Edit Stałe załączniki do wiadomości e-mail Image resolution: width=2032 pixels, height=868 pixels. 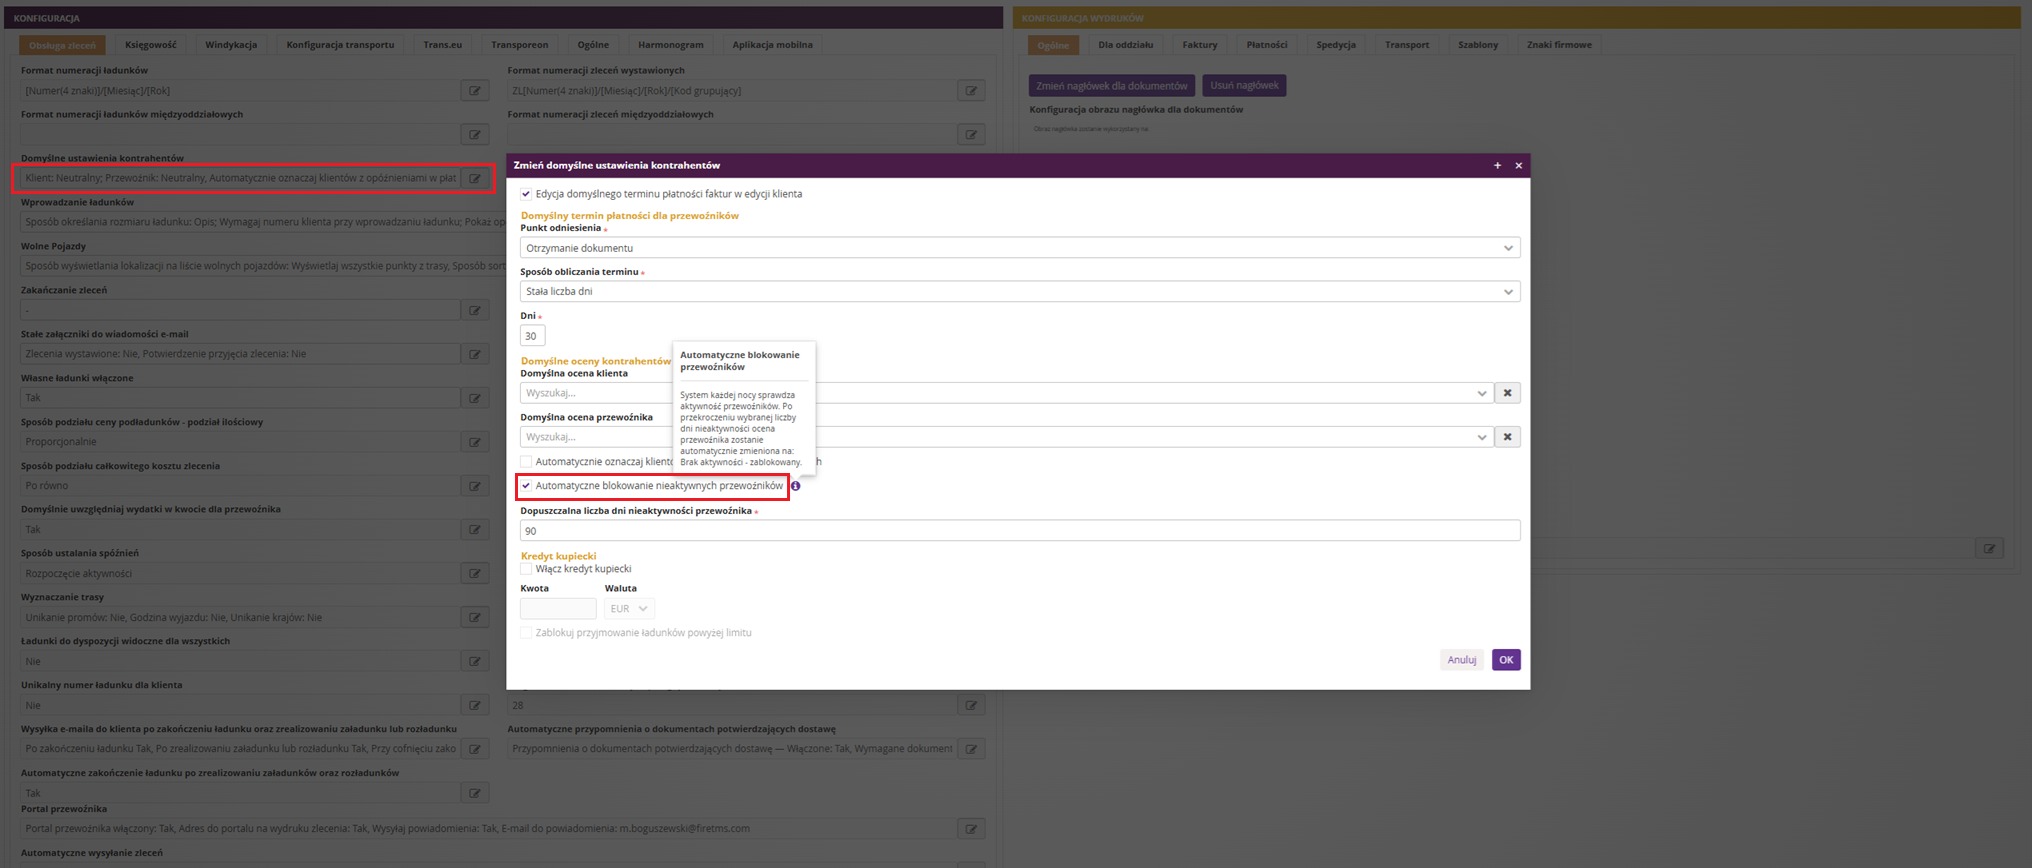pyautogui.click(x=475, y=354)
